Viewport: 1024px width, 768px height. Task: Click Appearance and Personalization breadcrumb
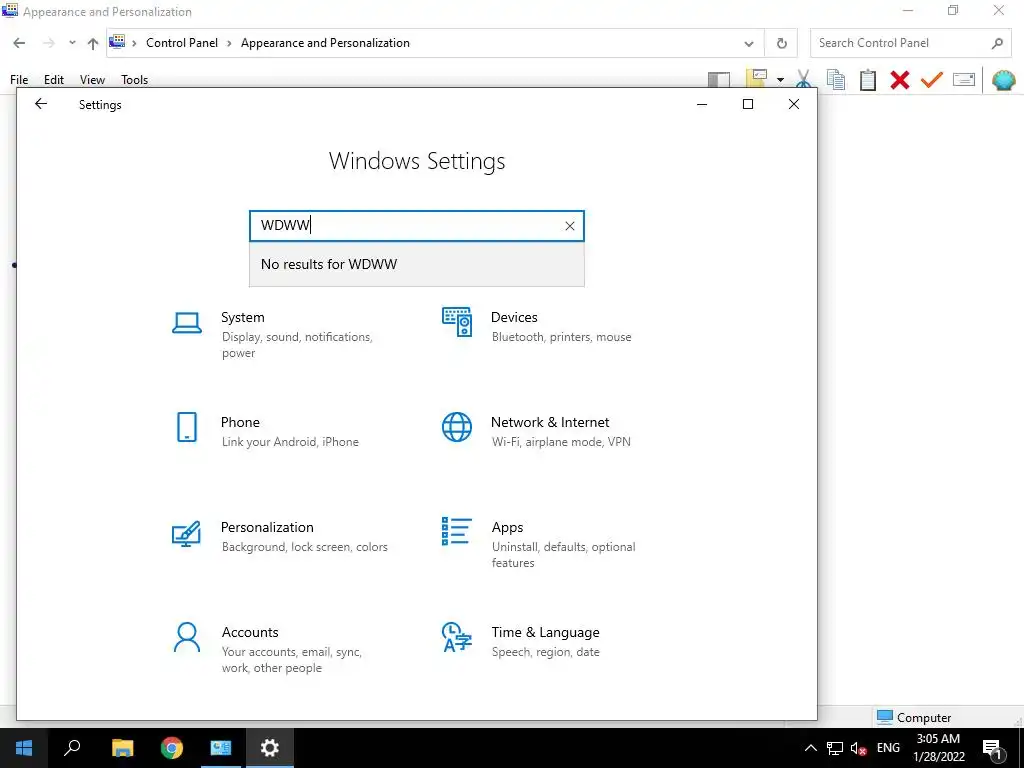click(325, 43)
